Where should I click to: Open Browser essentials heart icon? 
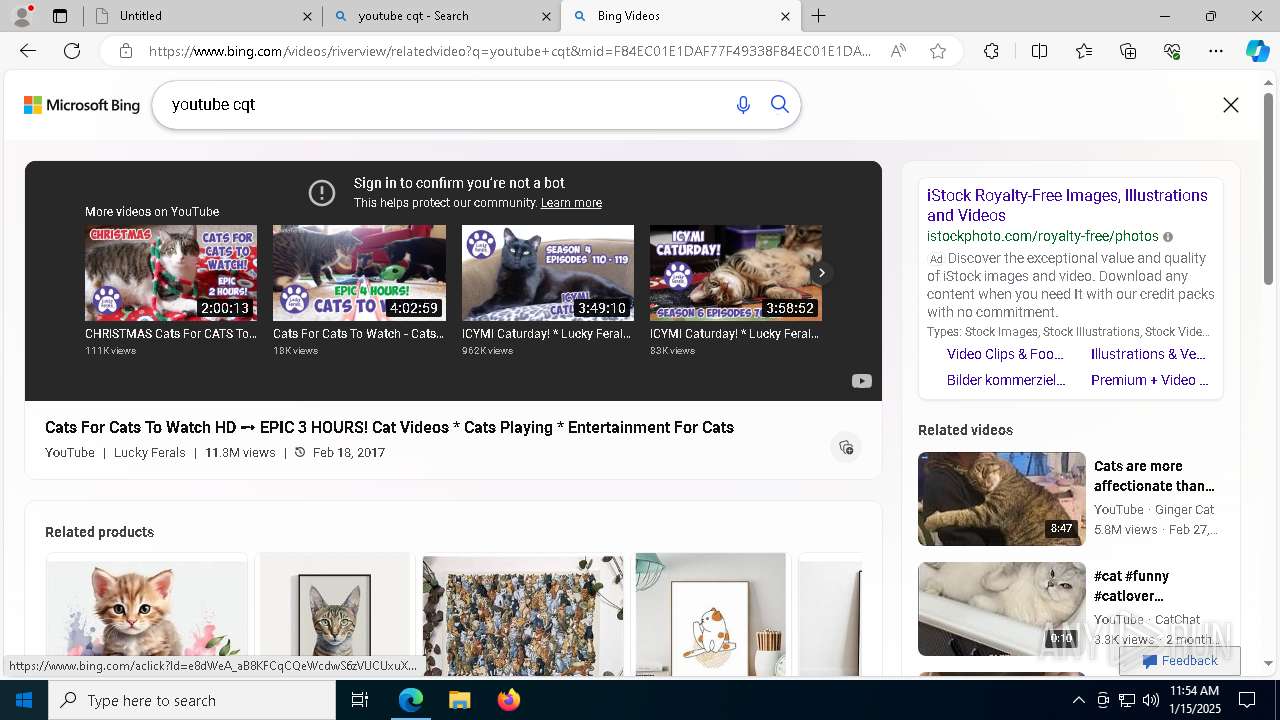1172,51
